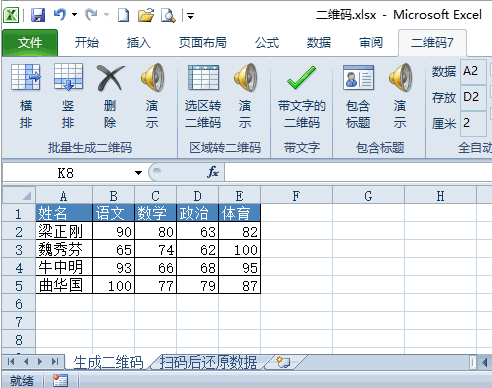The height and width of the screenshot is (388, 492).
Task: Save the workbook with the floppy disk icon
Action: coord(38,15)
